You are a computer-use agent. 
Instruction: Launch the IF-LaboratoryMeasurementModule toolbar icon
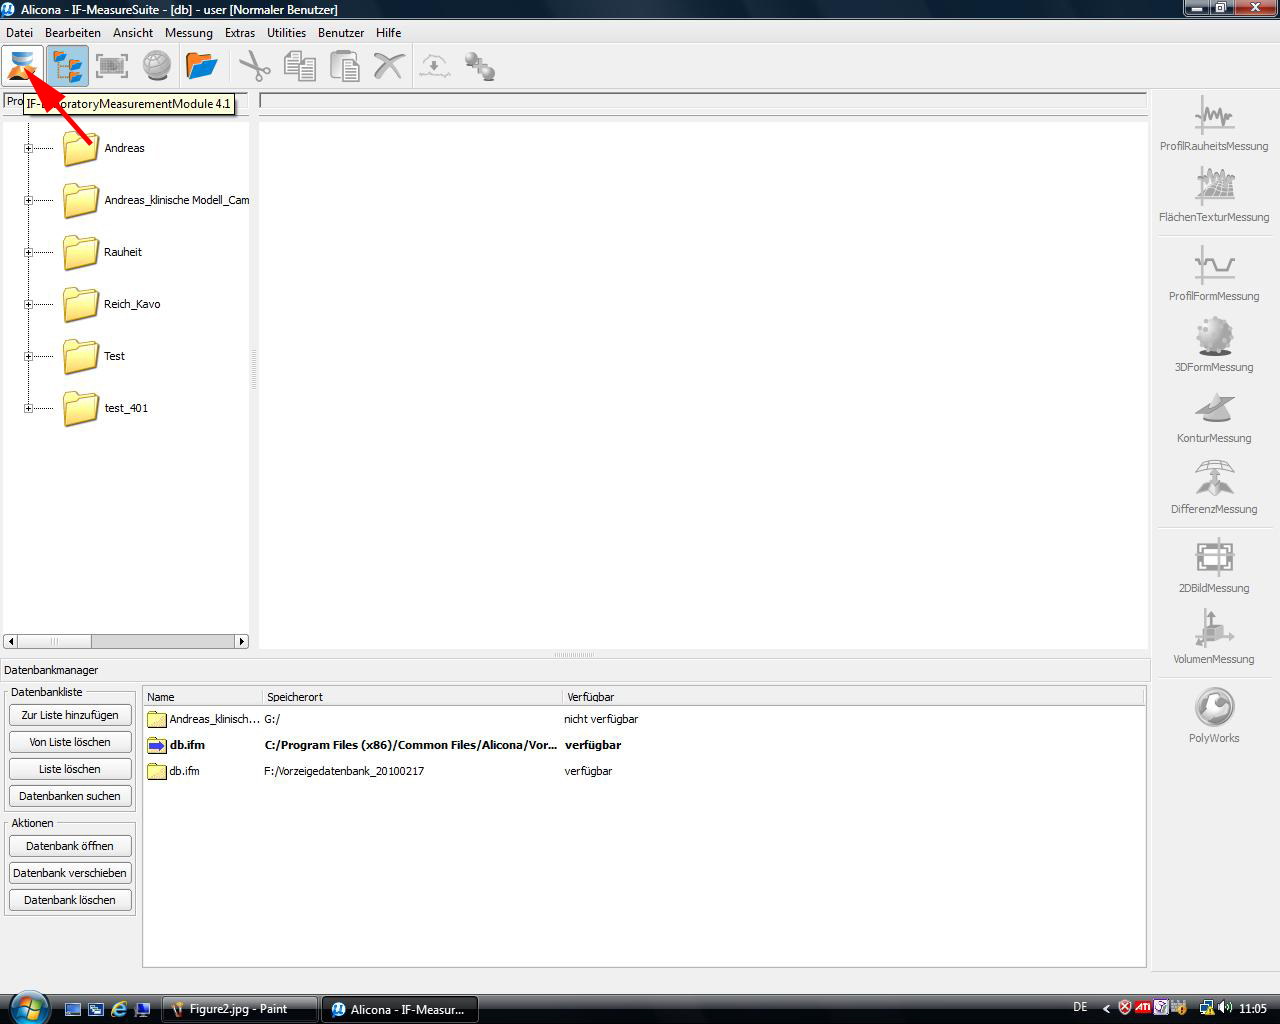[22, 66]
